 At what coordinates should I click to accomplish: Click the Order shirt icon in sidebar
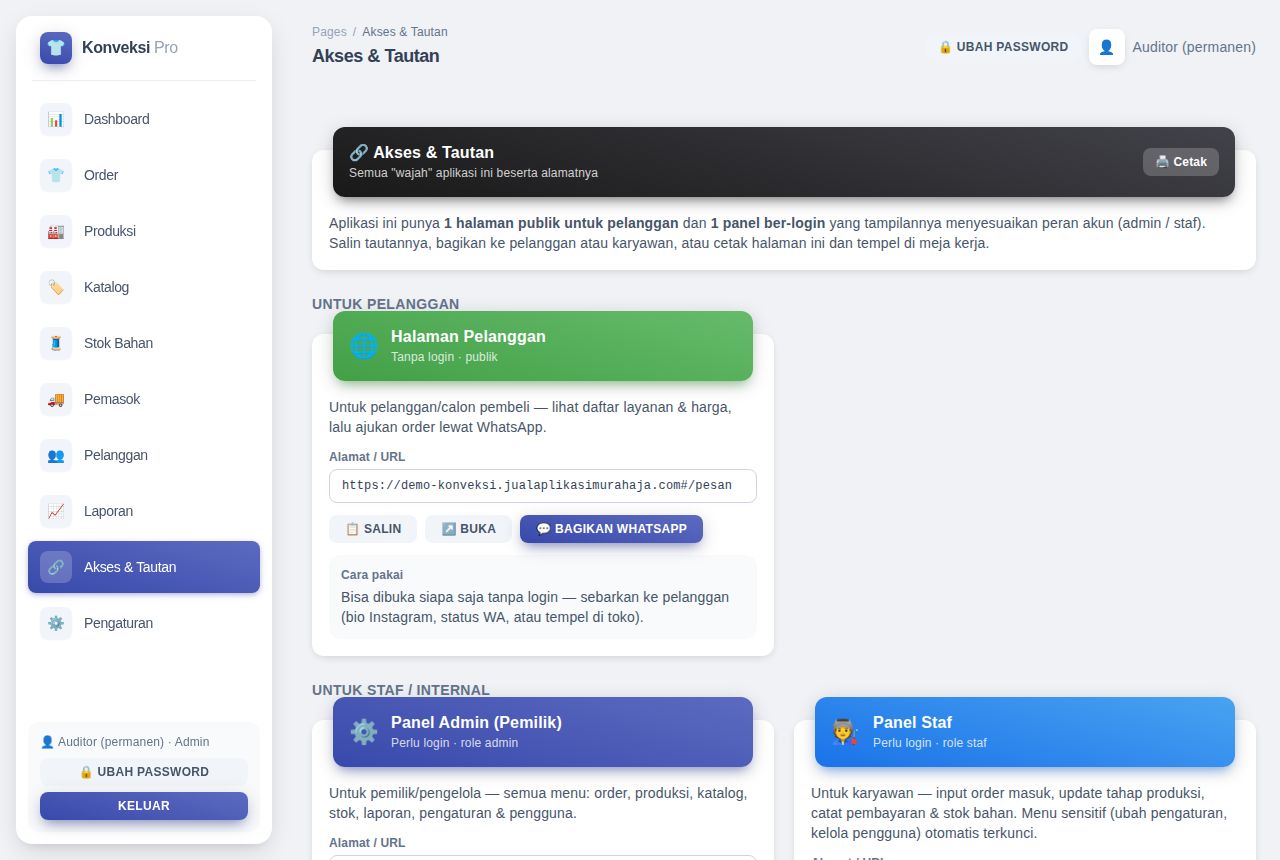[56, 175]
